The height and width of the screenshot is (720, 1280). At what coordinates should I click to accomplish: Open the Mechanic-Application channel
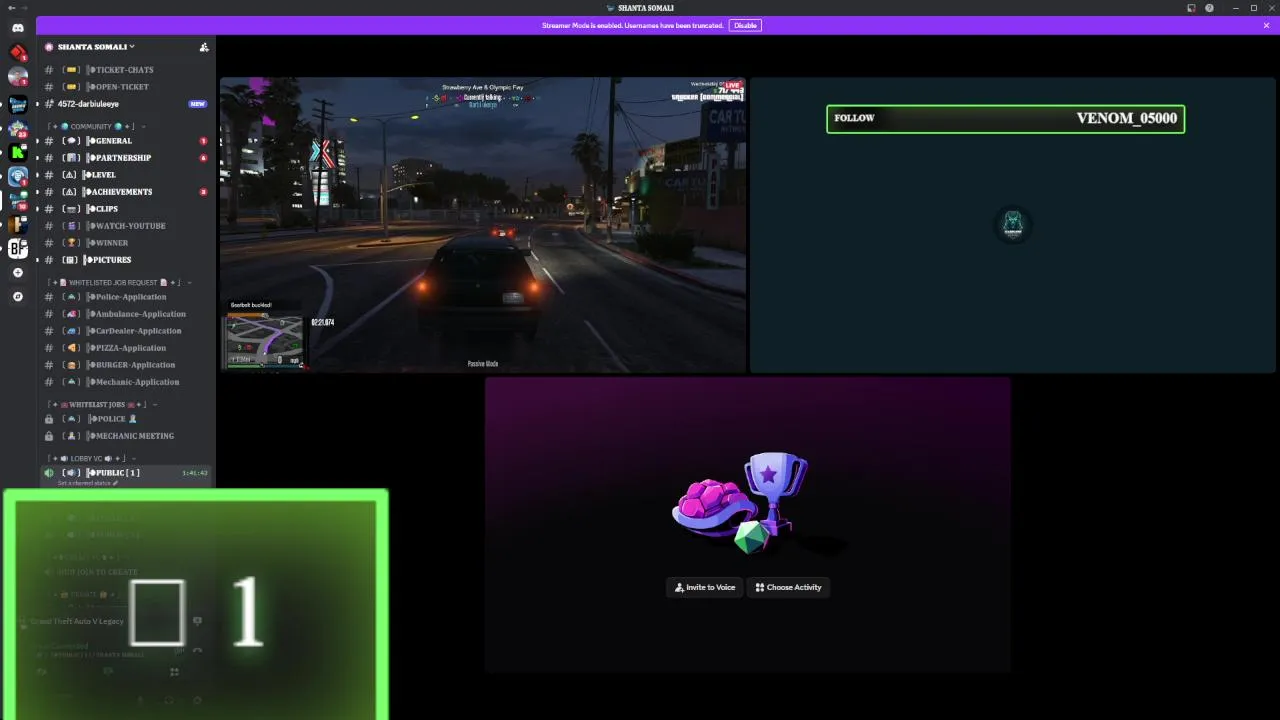click(x=126, y=382)
